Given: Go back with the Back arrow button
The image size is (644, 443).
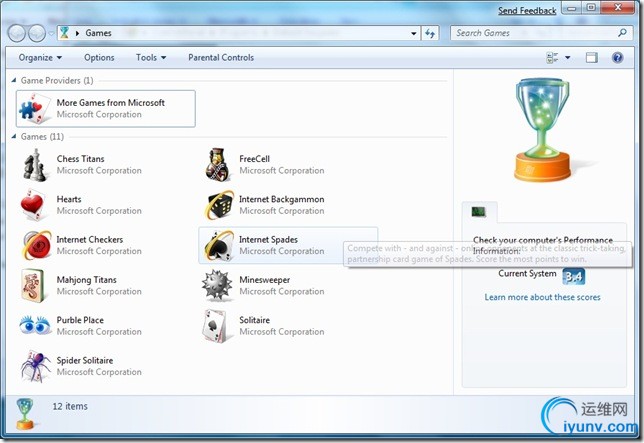Looking at the screenshot, I should [17, 33].
